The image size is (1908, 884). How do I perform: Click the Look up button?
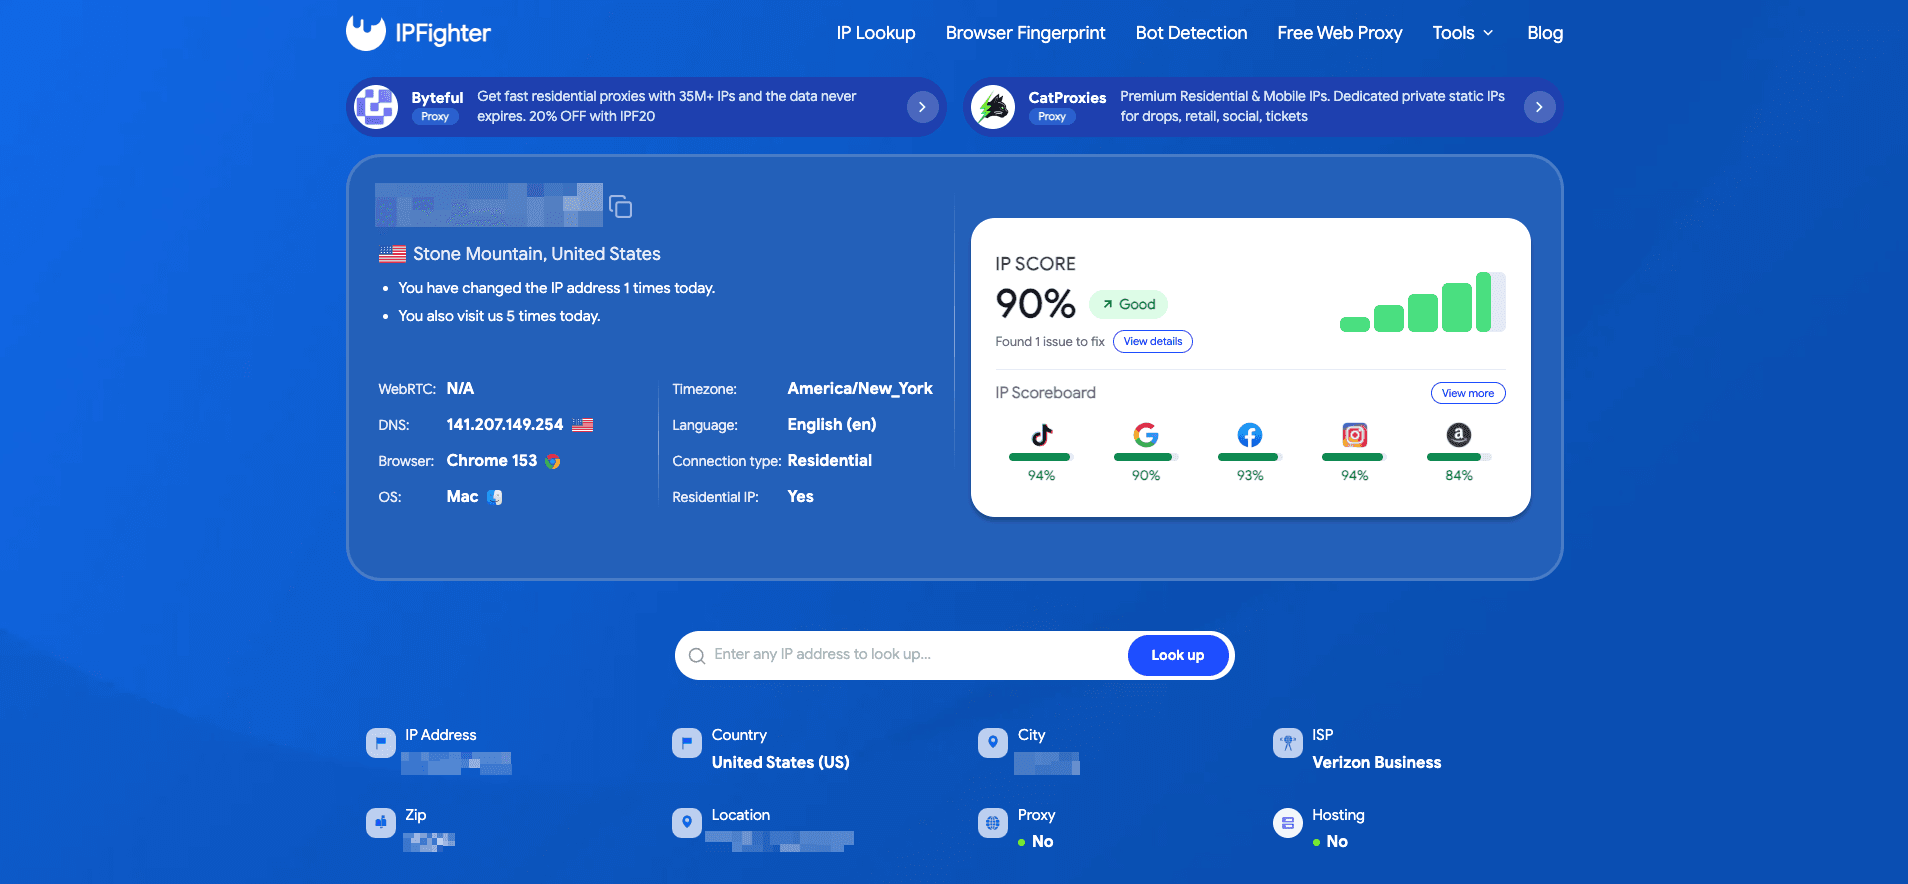pos(1178,655)
